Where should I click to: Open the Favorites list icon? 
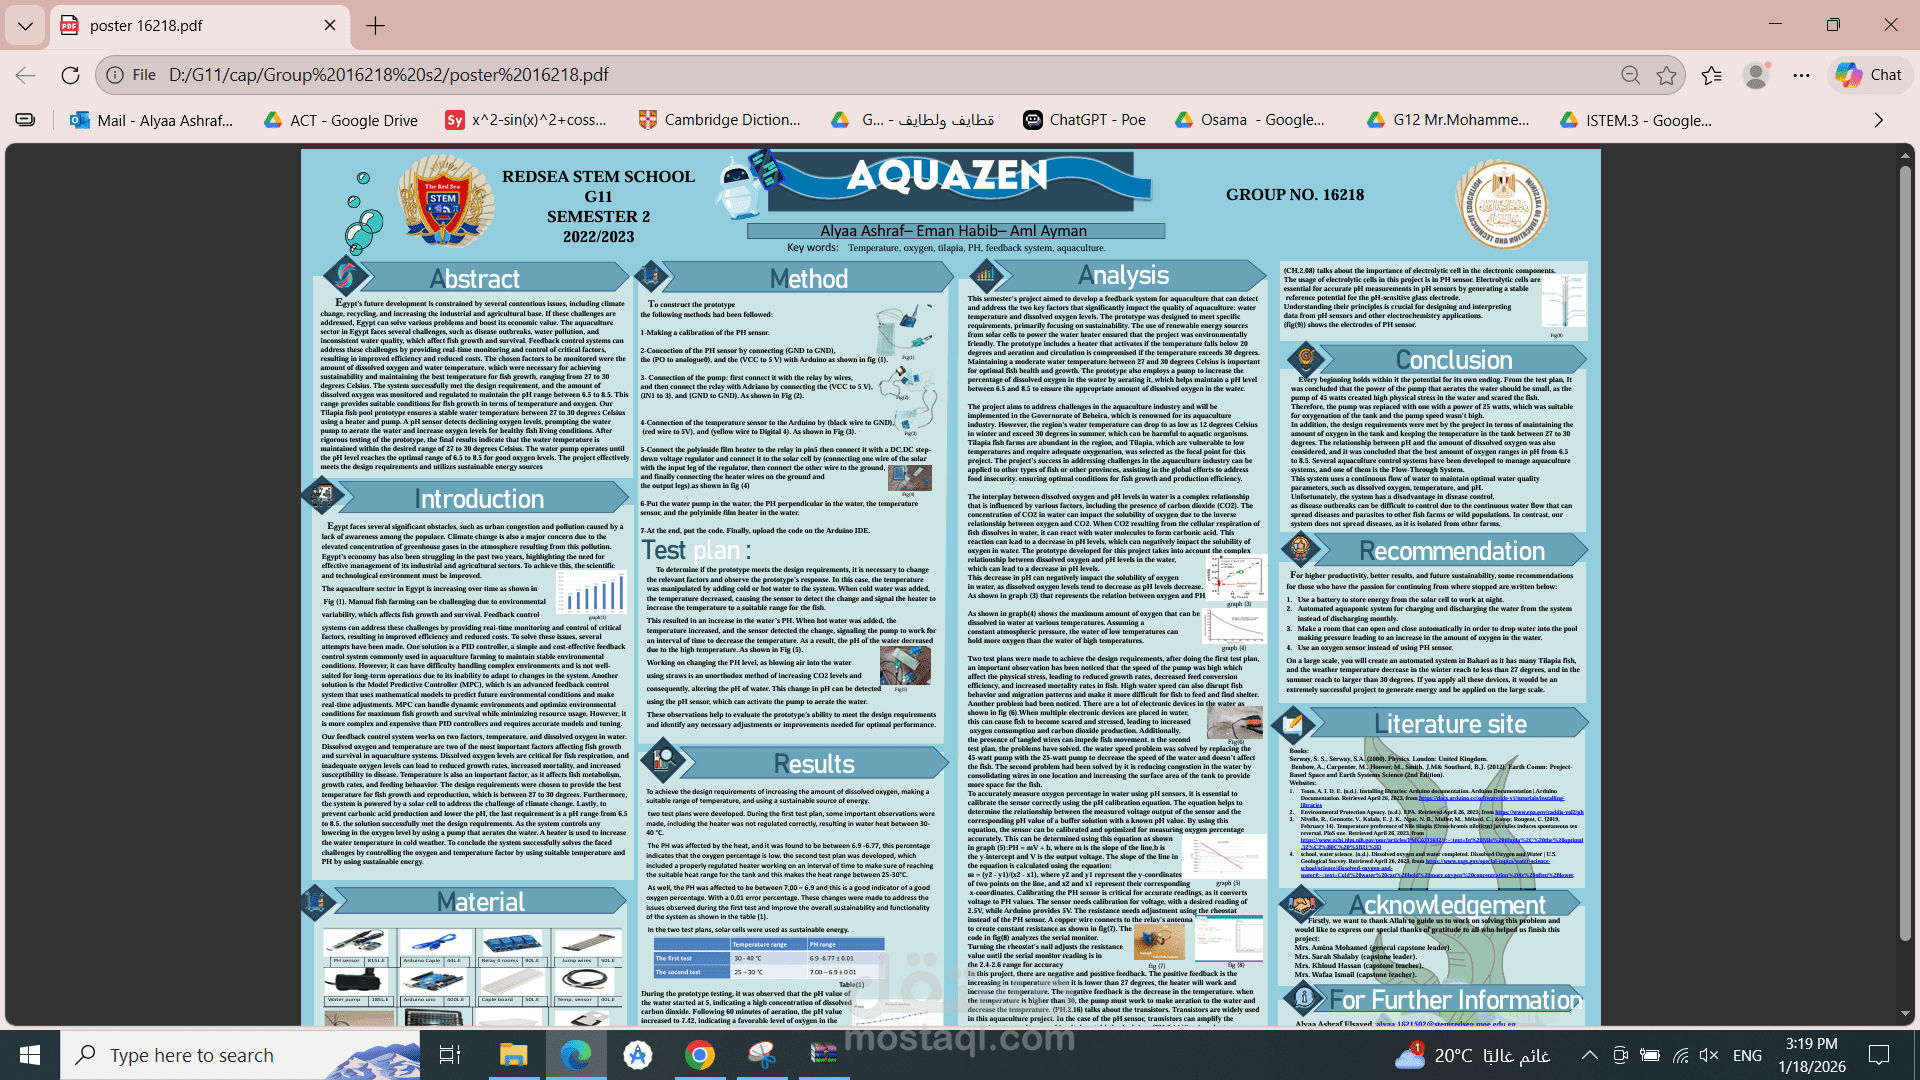[1712, 75]
